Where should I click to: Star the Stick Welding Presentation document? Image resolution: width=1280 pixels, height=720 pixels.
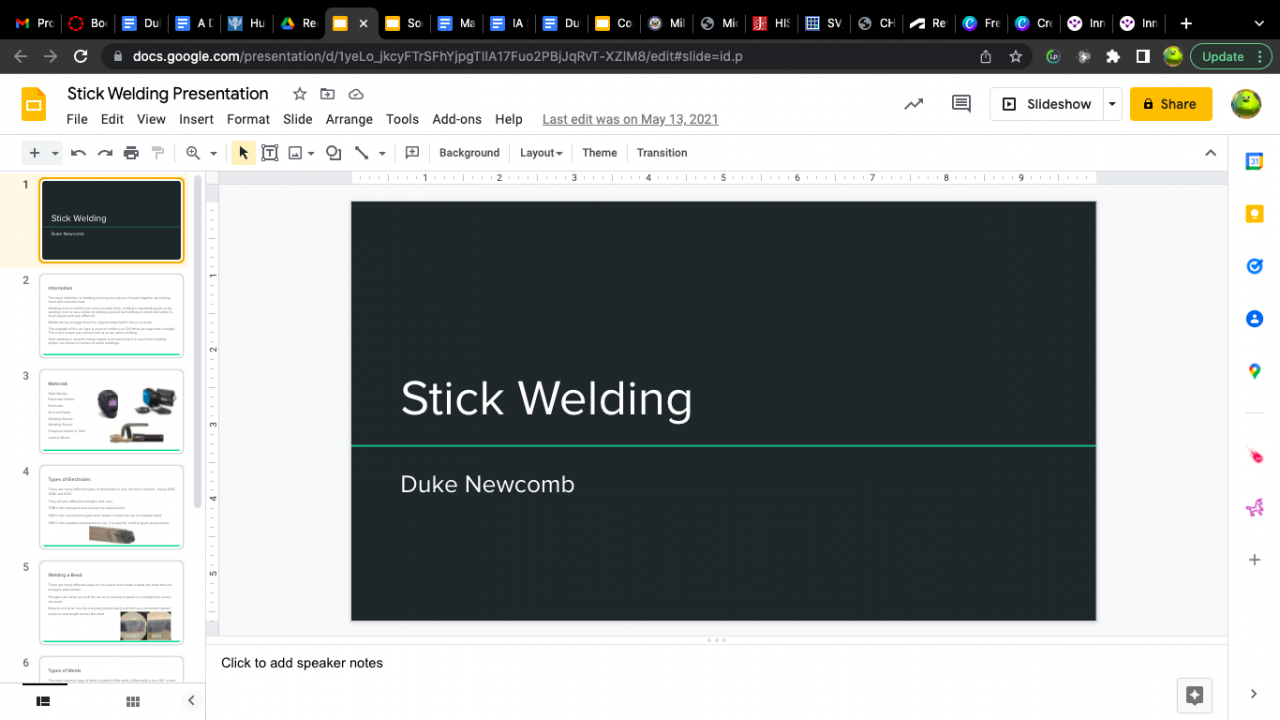[x=299, y=94]
